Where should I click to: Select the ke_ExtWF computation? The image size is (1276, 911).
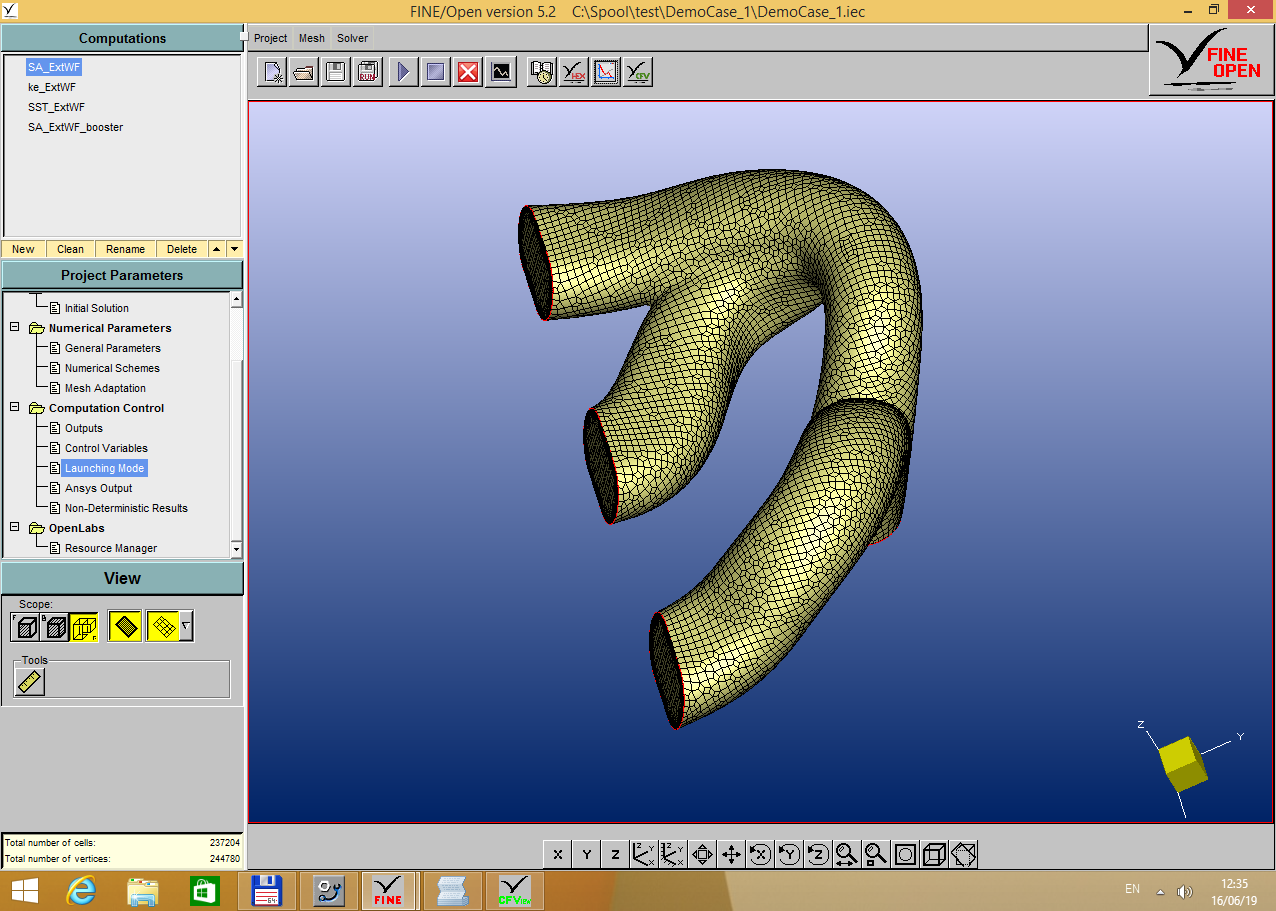[x=52, y=87]
